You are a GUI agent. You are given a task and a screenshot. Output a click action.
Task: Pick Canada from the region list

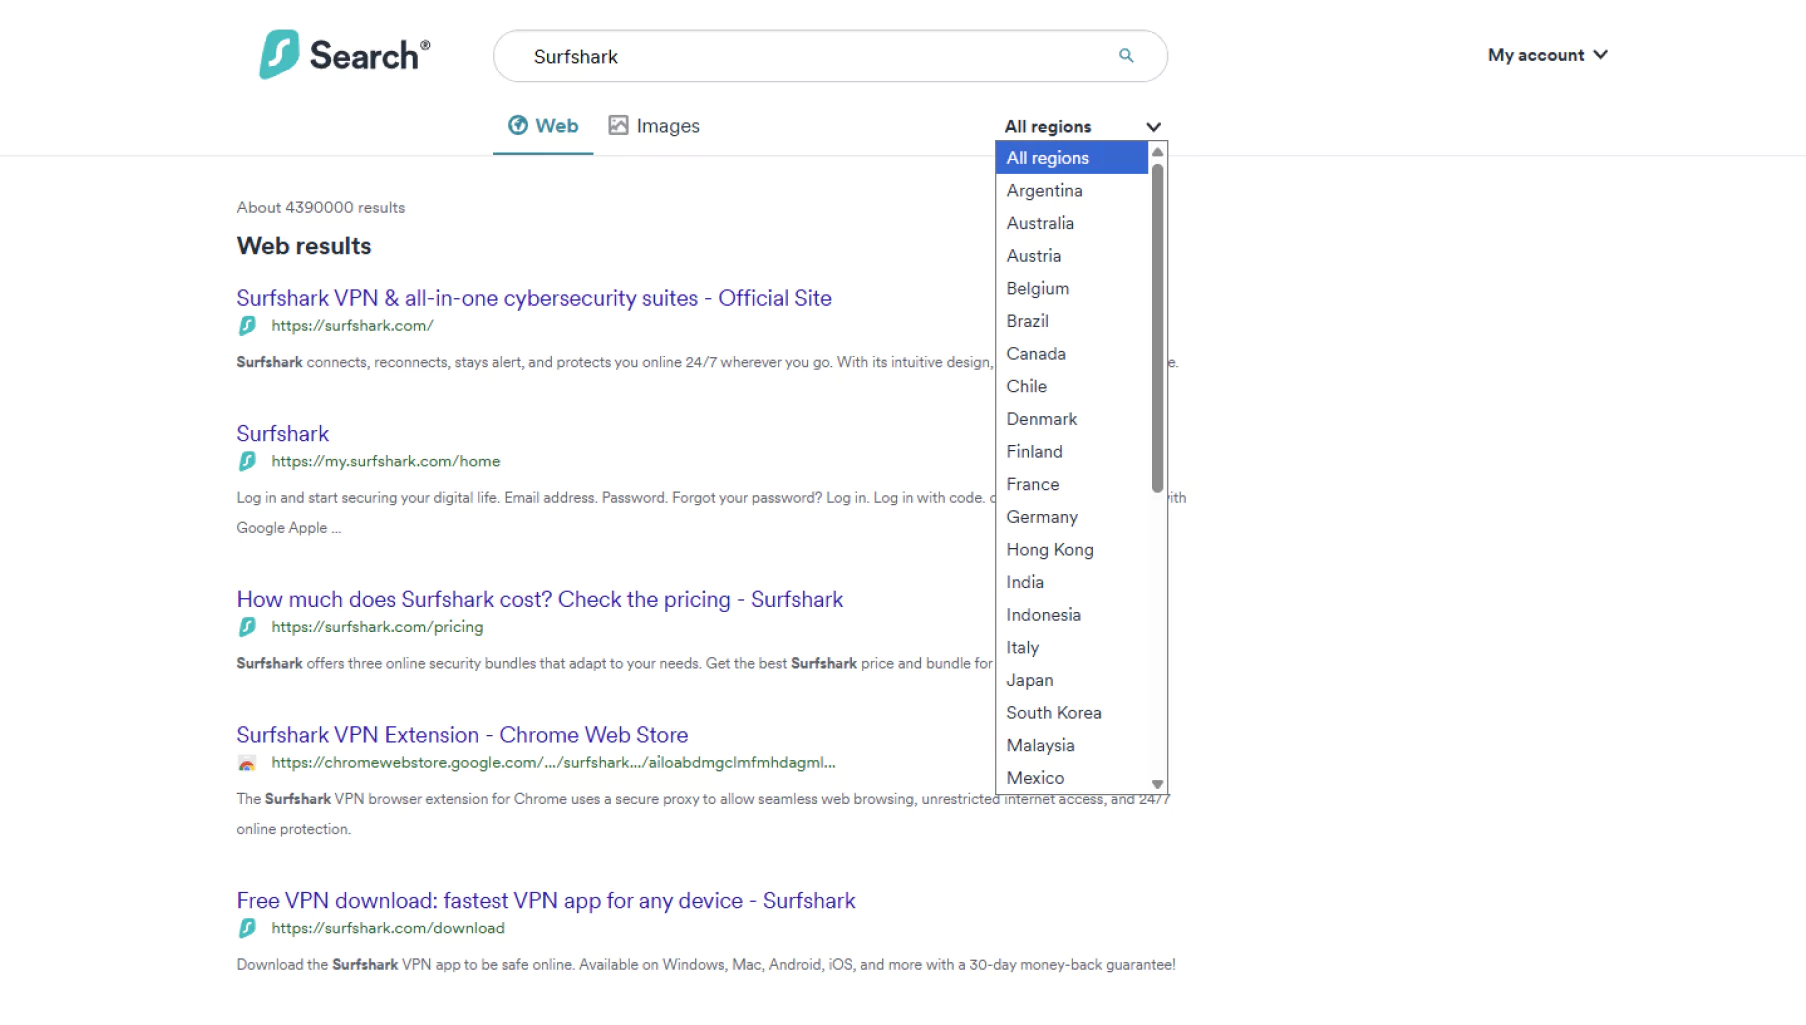(x=1072, y=354)
